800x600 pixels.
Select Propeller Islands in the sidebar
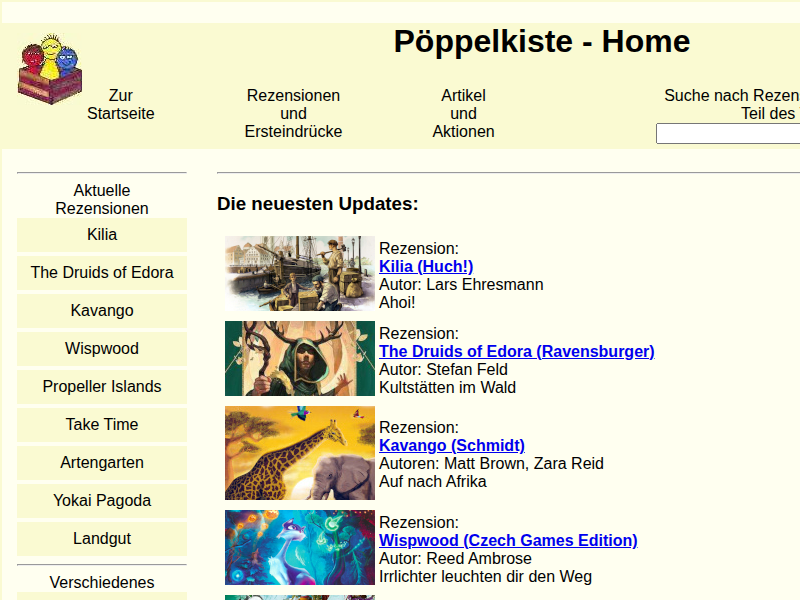[x=102, y=387]
